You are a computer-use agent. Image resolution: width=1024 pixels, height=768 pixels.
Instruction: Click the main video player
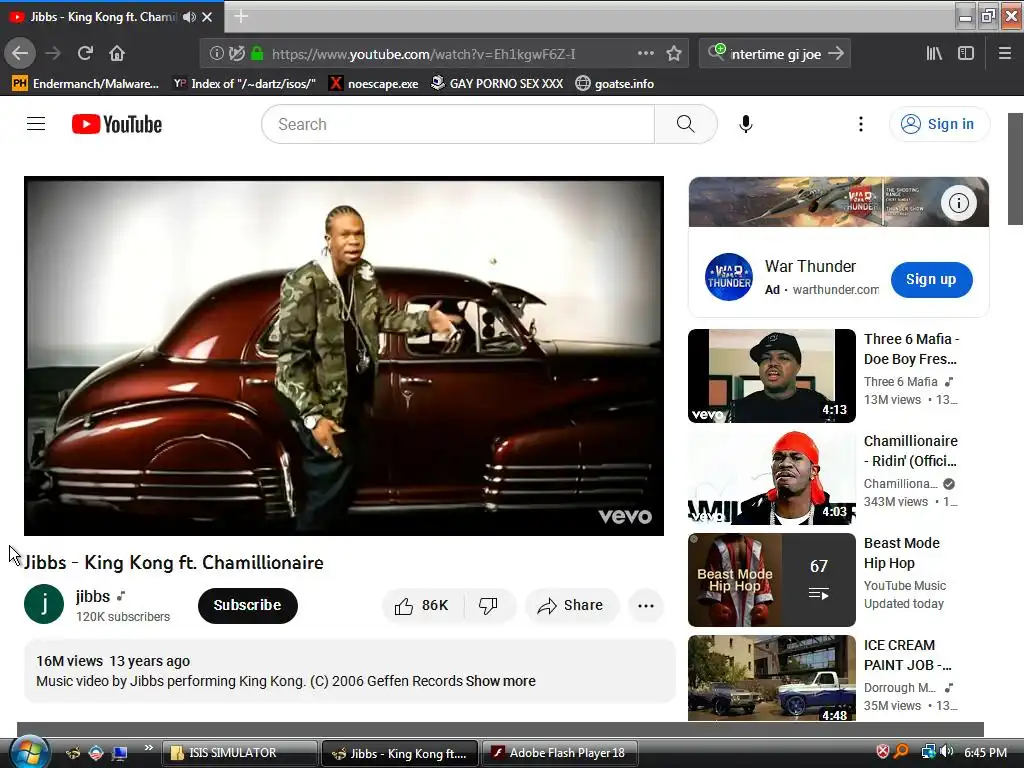[344, 356]
